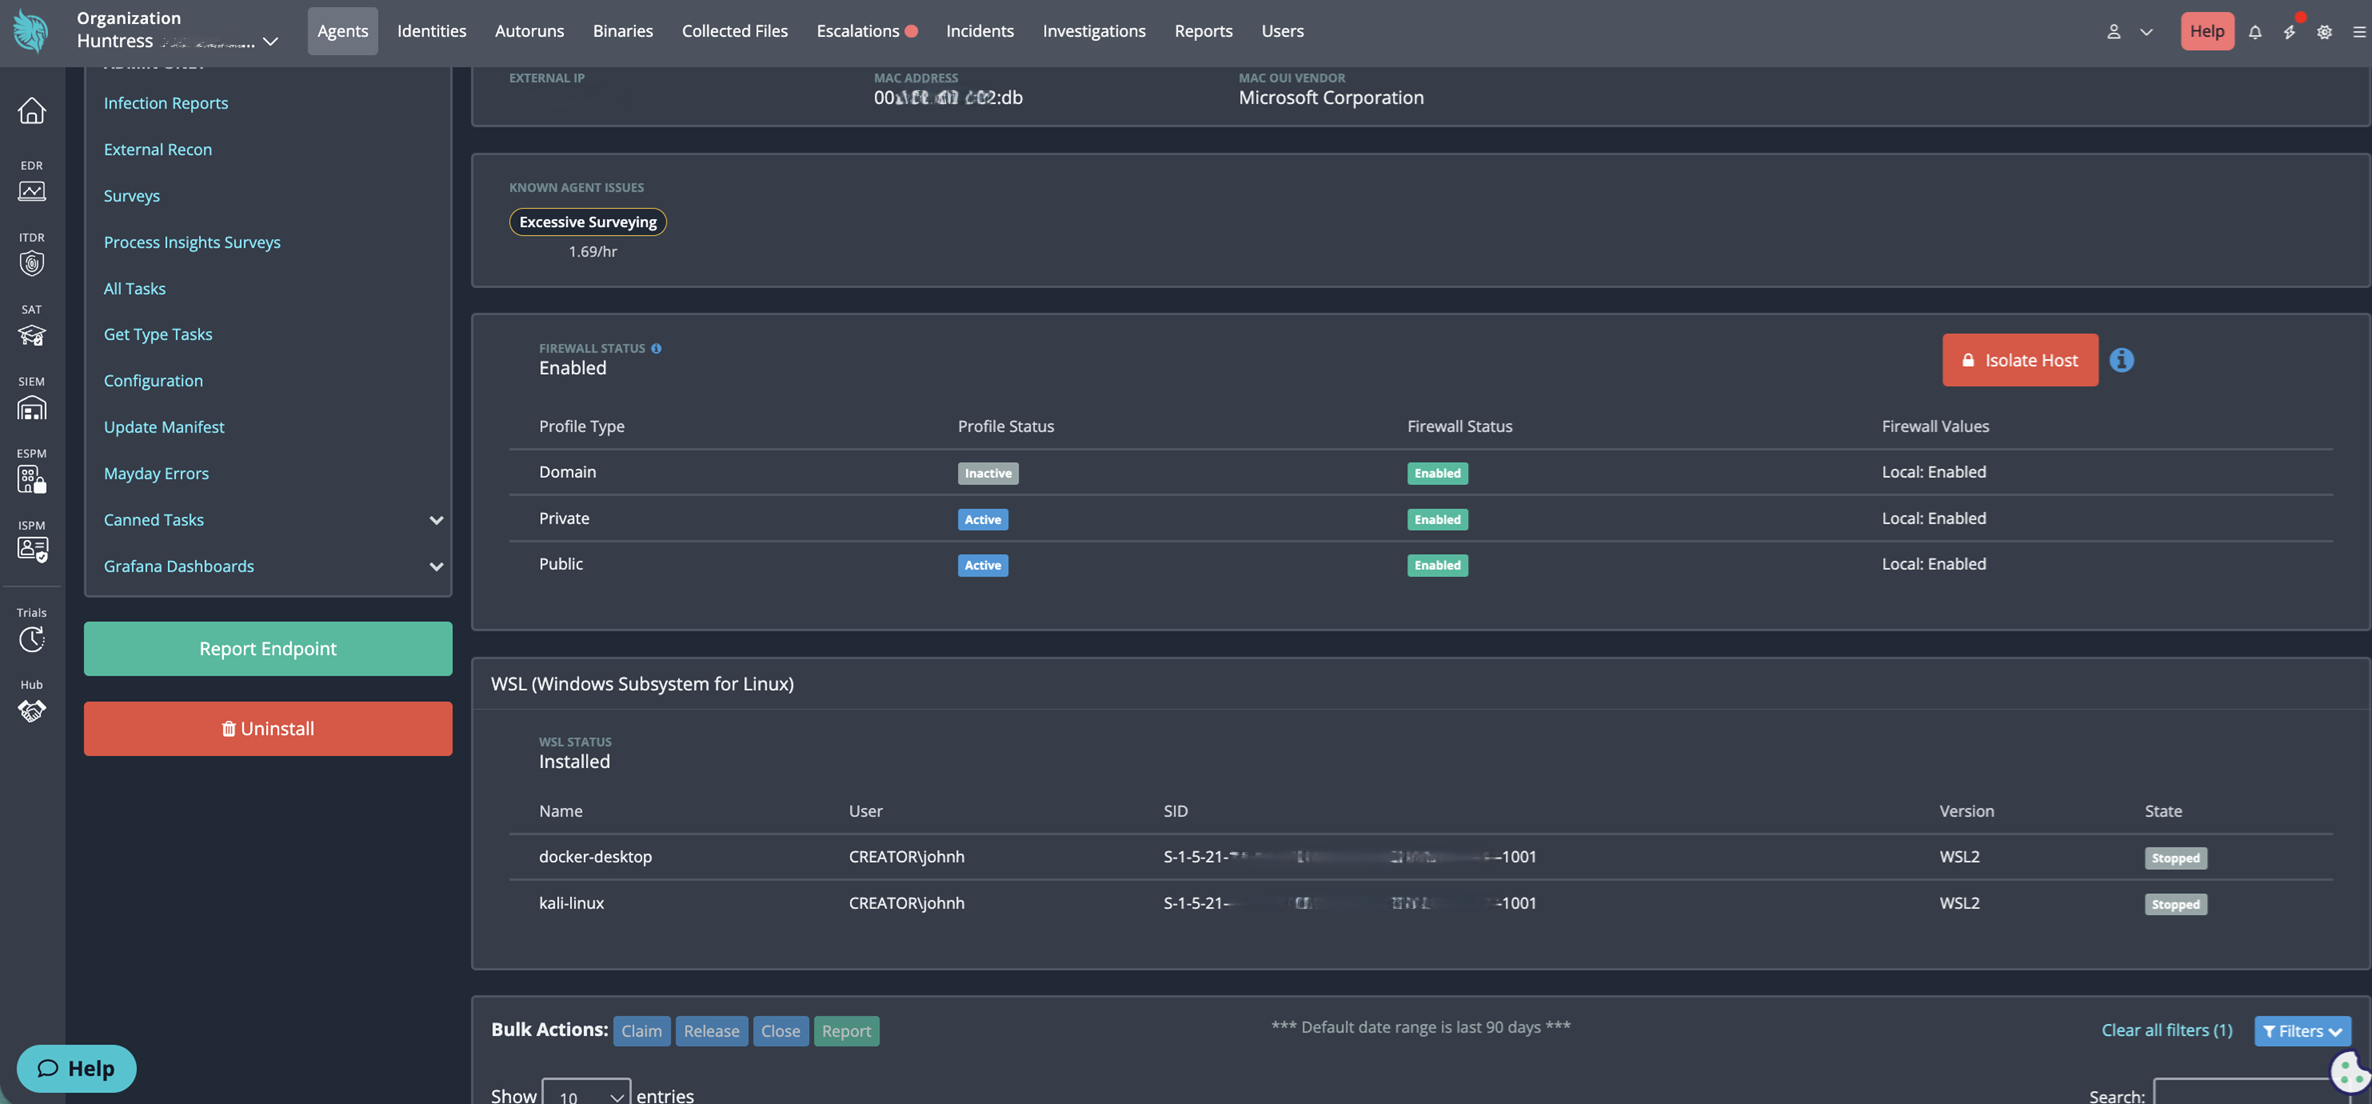Open the EDR sidebar section
The width and height of the screenshot is (2372, 1104).
(32, 181)
